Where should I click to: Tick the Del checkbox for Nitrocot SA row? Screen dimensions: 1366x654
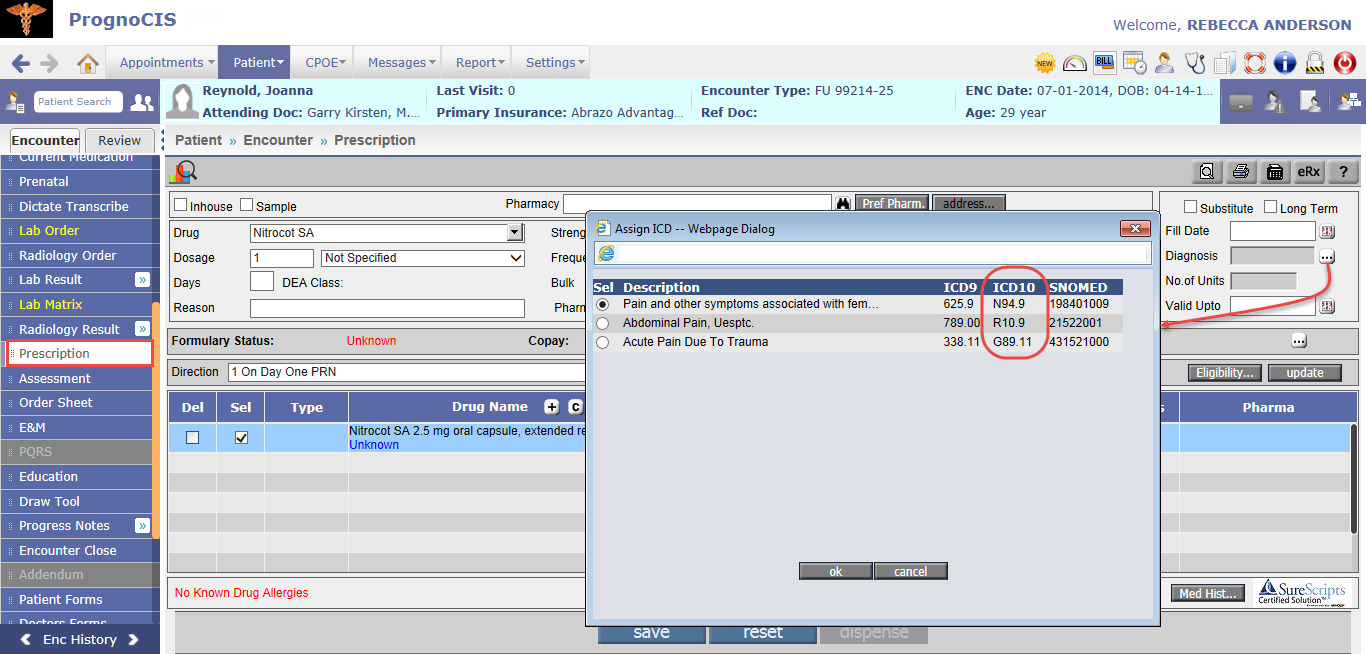[x=192, y=437]
